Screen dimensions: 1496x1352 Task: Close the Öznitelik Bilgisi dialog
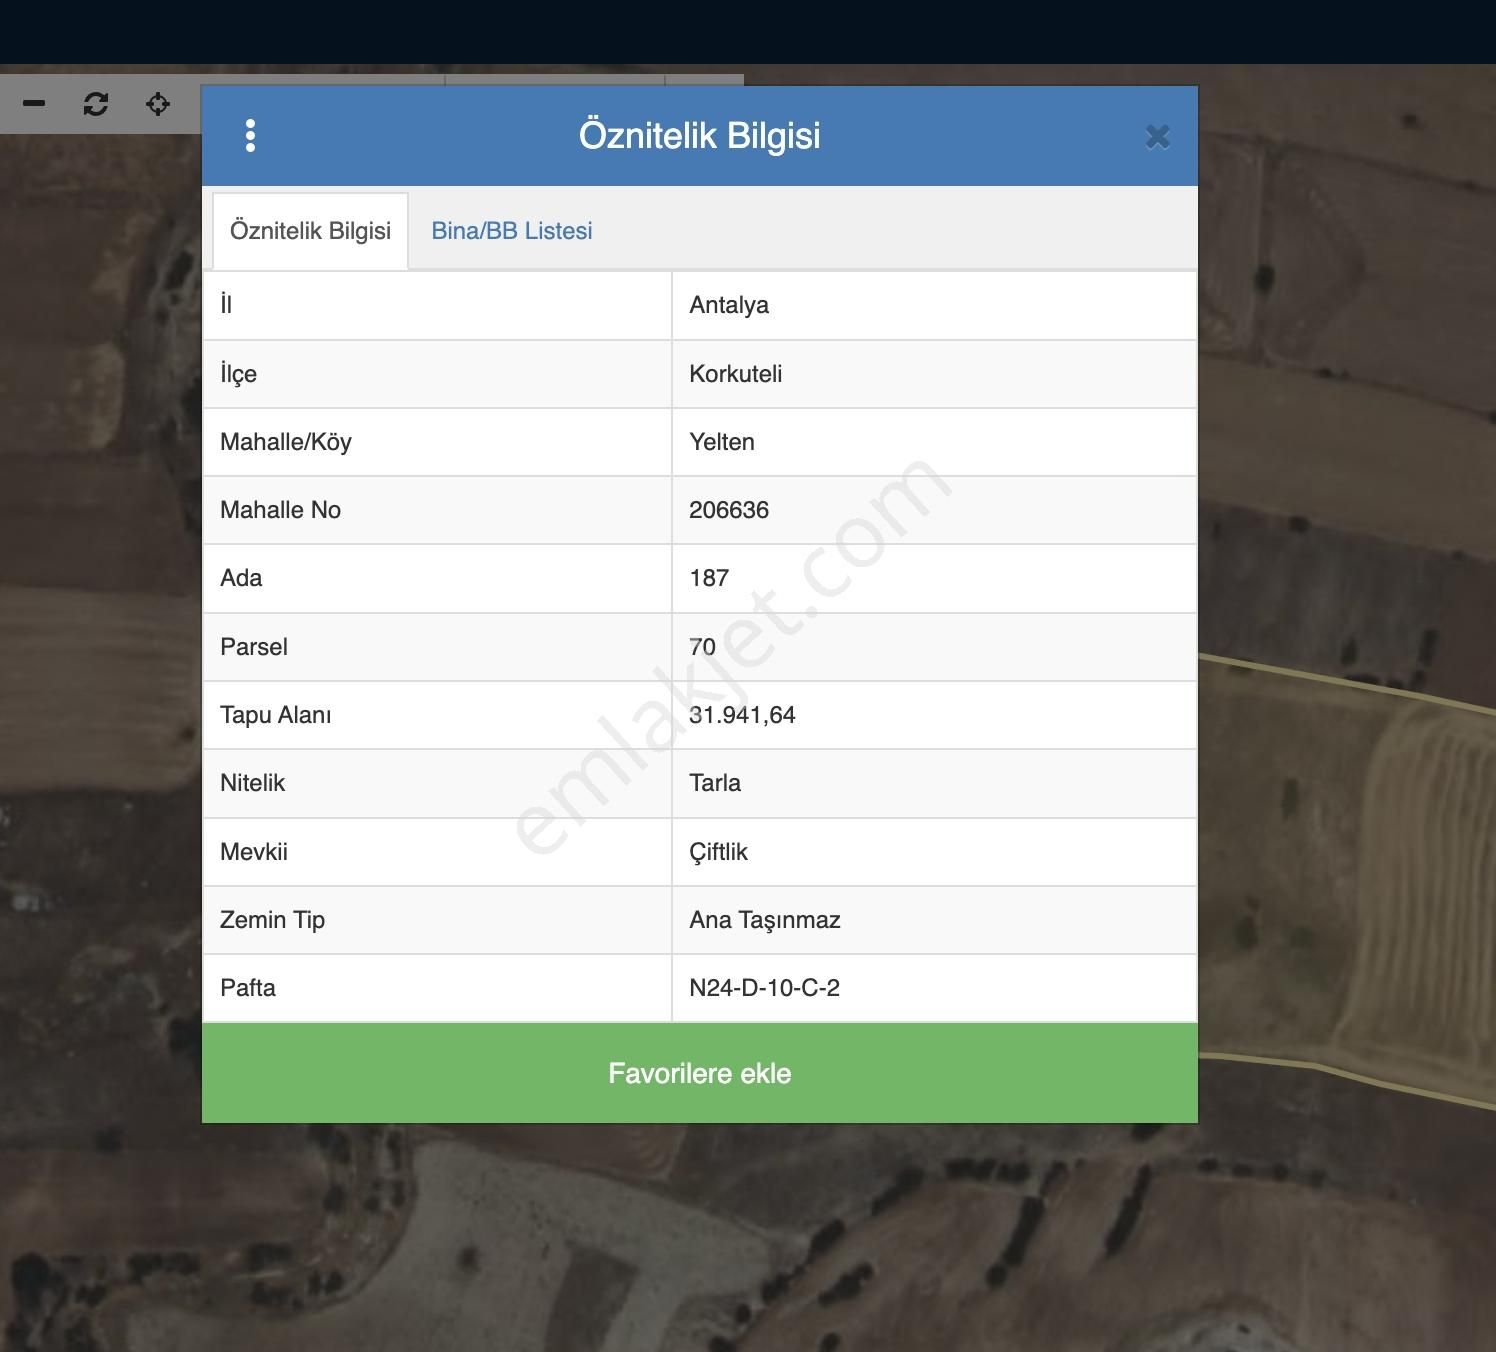[1157, 137]
